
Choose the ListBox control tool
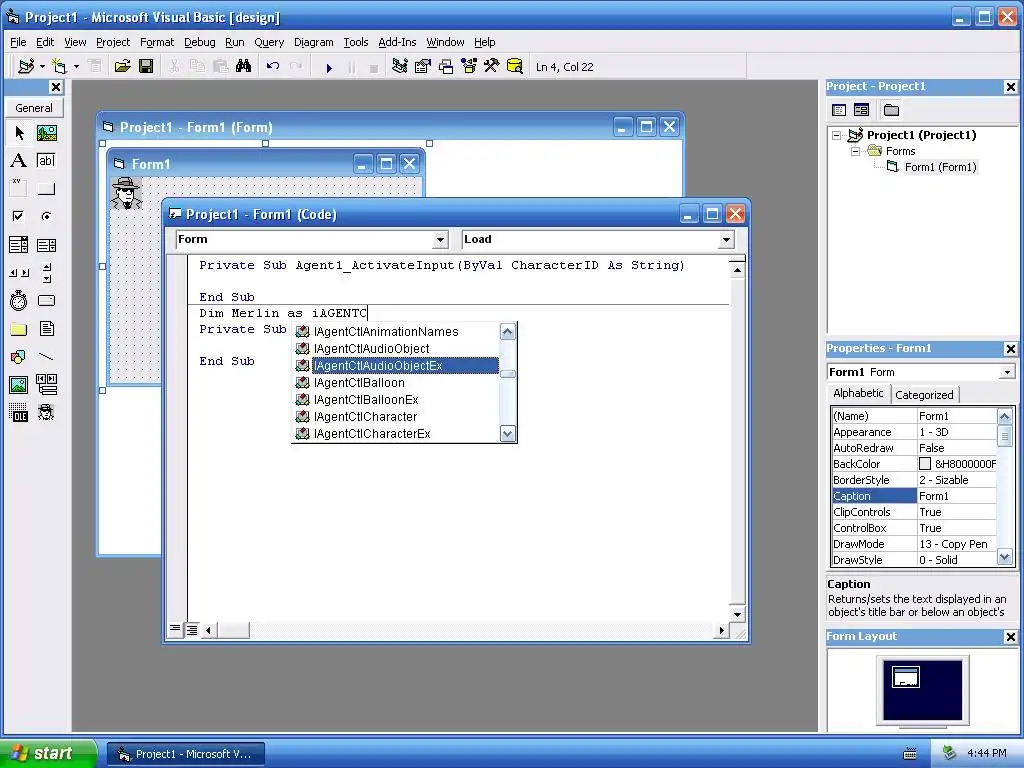[46, 245]
